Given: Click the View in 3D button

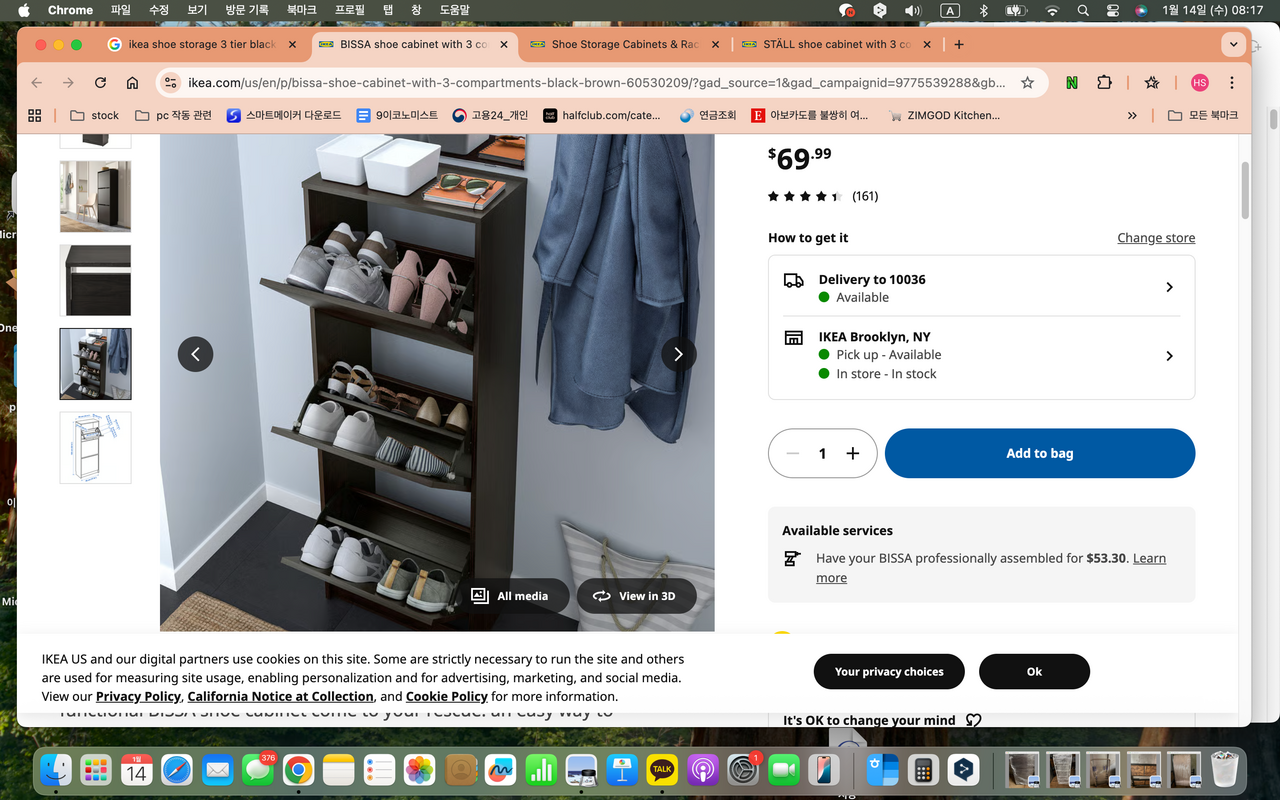Looking at the screenshot, I should tap(635, 596).
